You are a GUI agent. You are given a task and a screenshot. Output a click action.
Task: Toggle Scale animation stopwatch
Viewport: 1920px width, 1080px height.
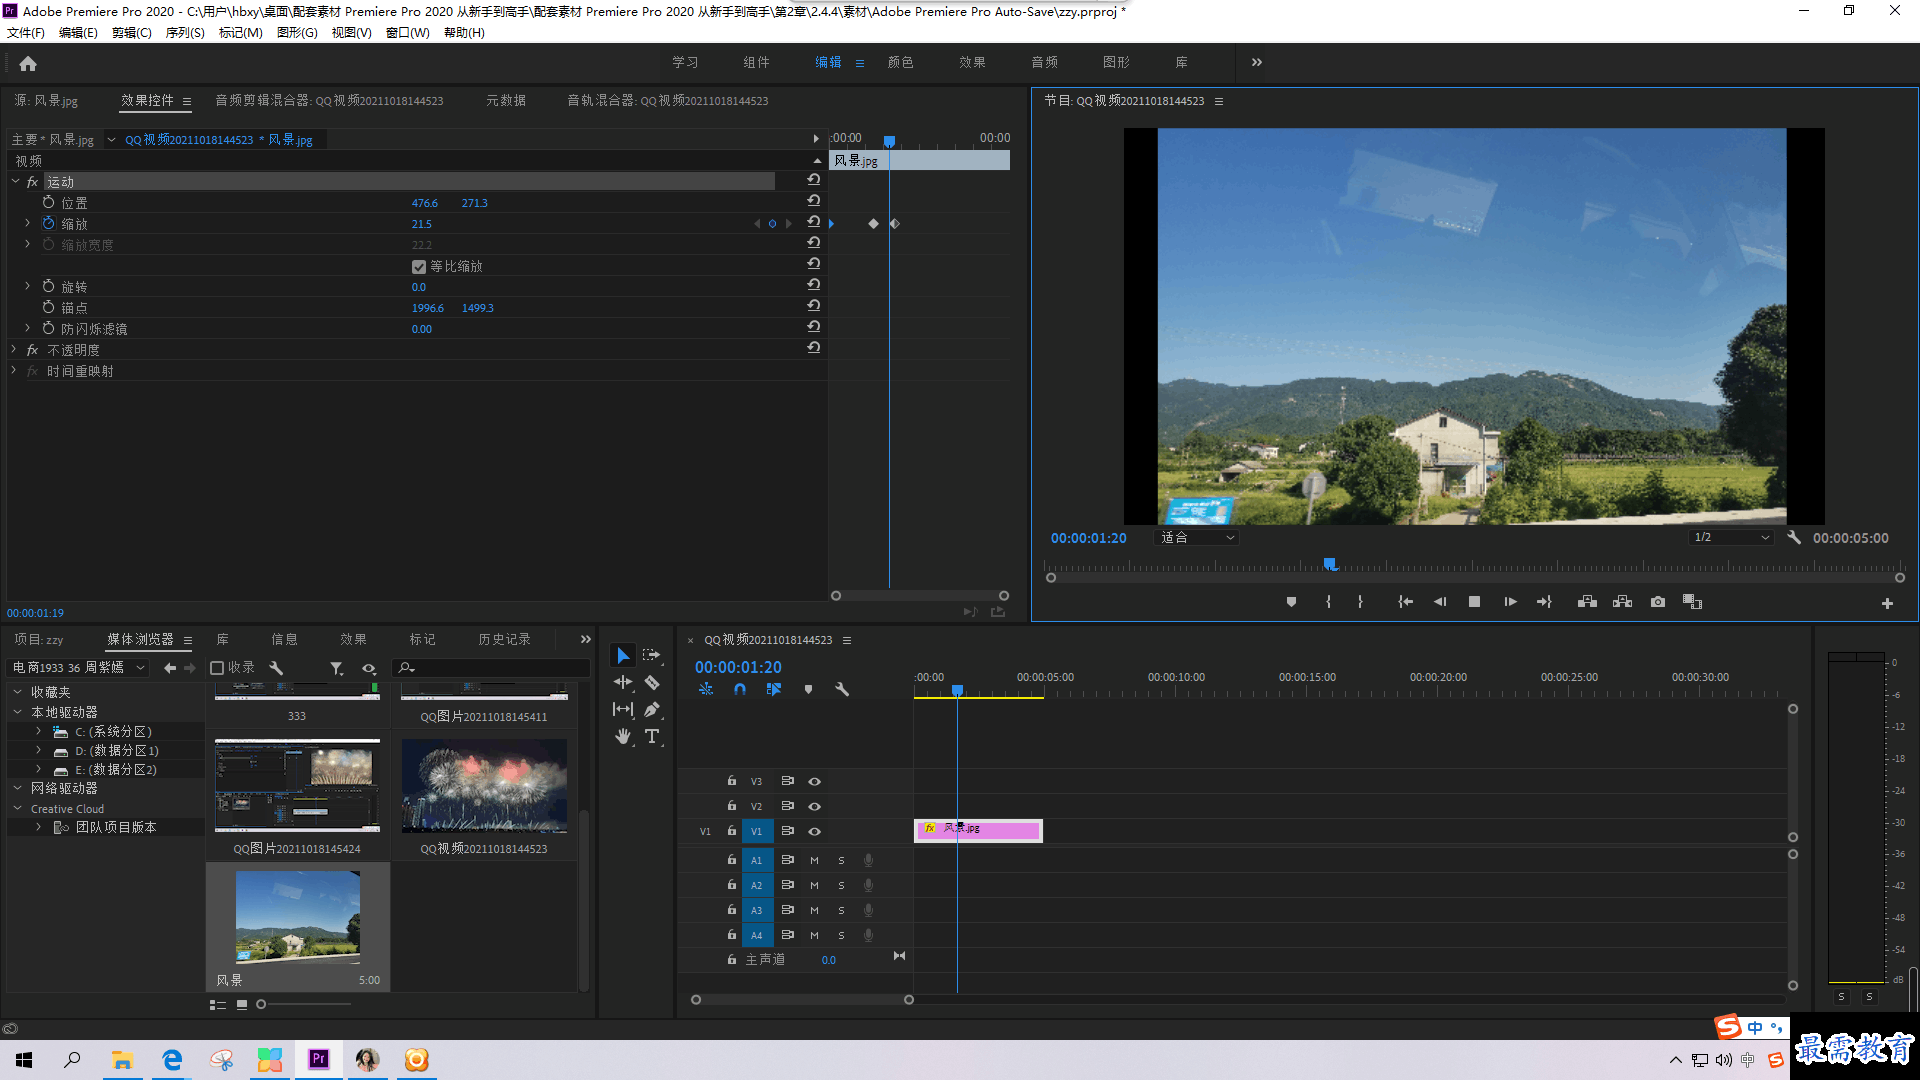coord(48,223)
